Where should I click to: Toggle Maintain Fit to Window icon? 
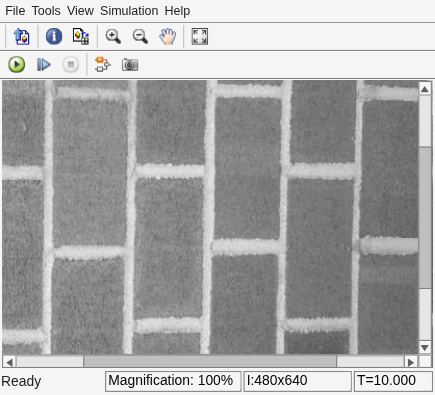point(200,36)
